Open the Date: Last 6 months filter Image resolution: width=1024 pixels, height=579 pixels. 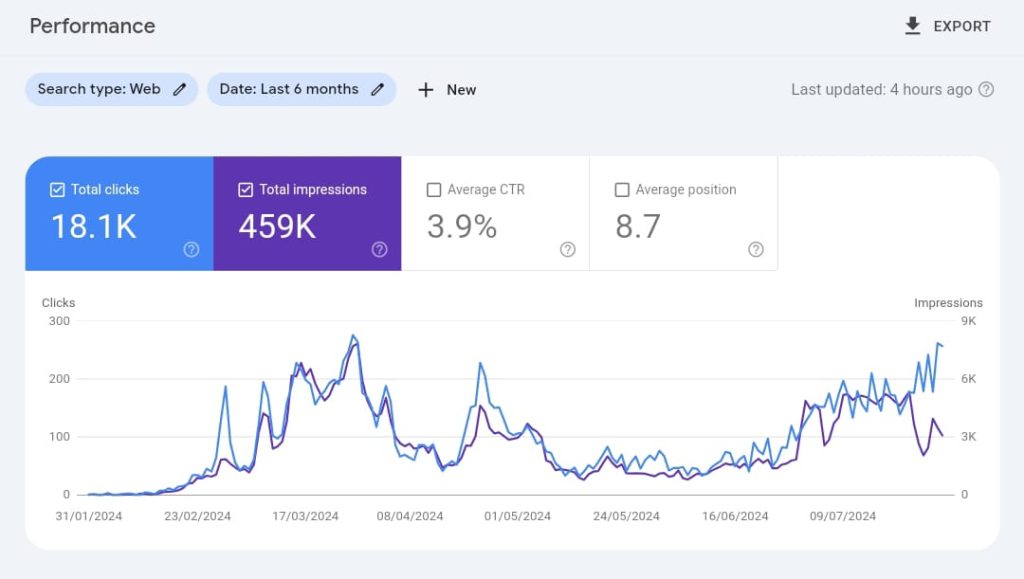point(288,89)
